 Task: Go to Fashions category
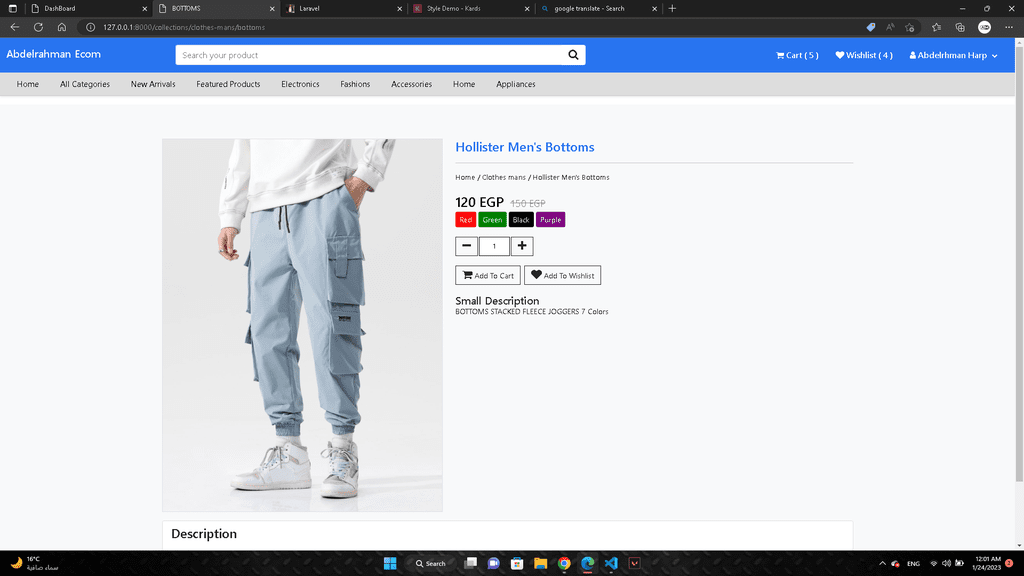pos(355,84)
